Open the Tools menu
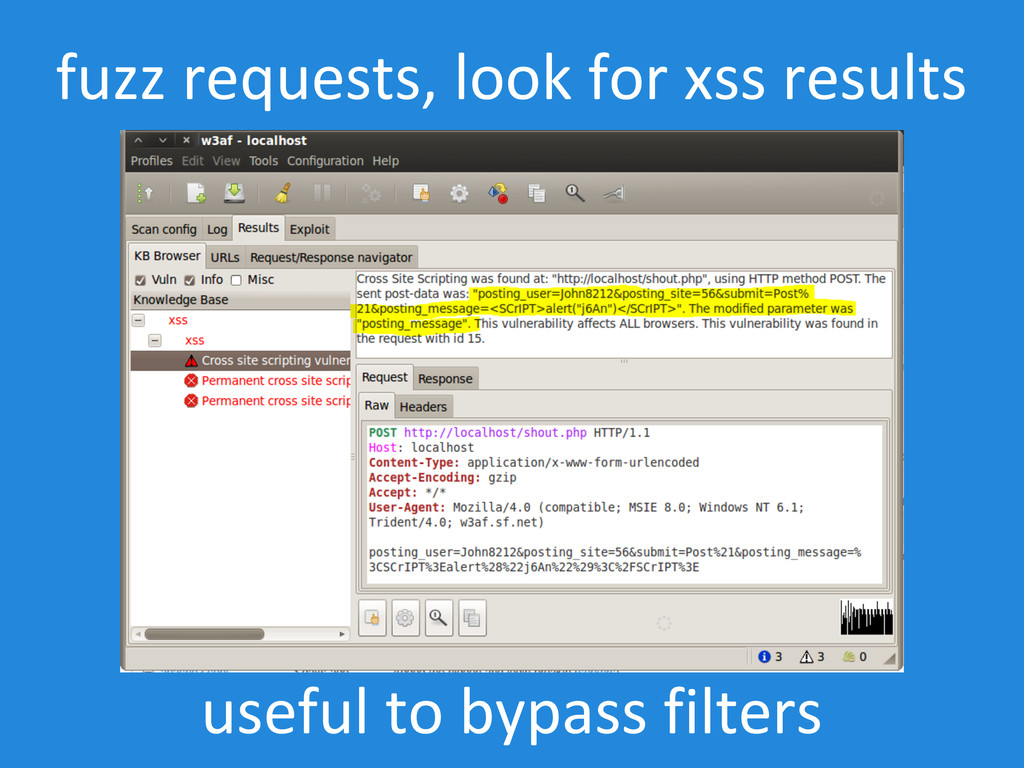This screenshot has height=768, width=1024. tap(263, 161)
